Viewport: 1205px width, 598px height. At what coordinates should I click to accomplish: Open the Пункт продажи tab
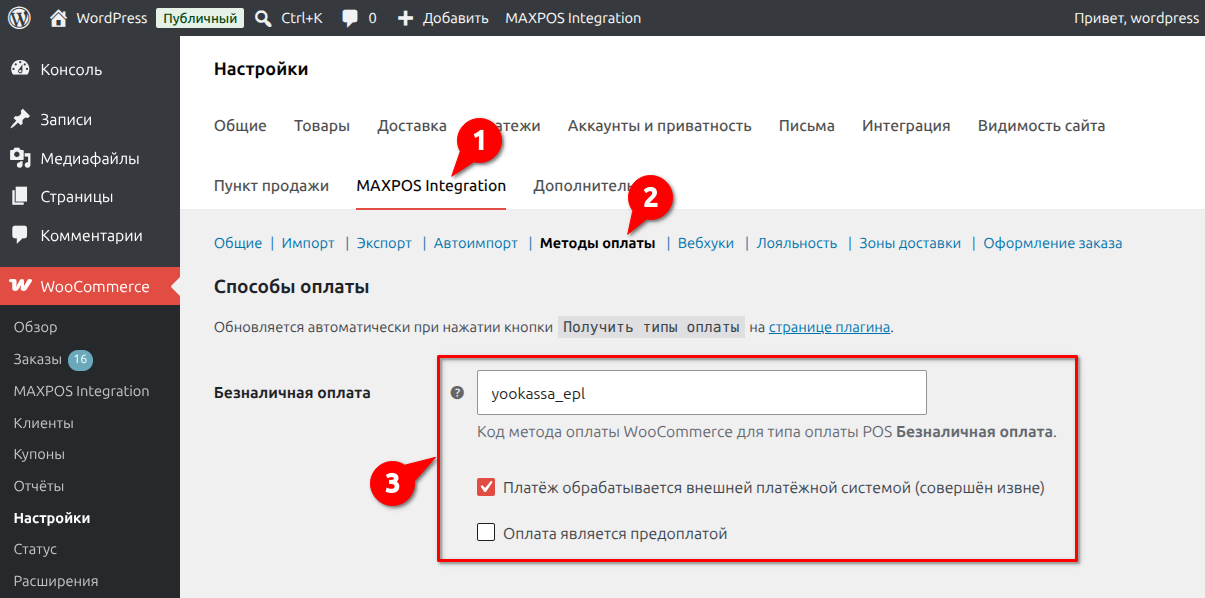(271, 186)
